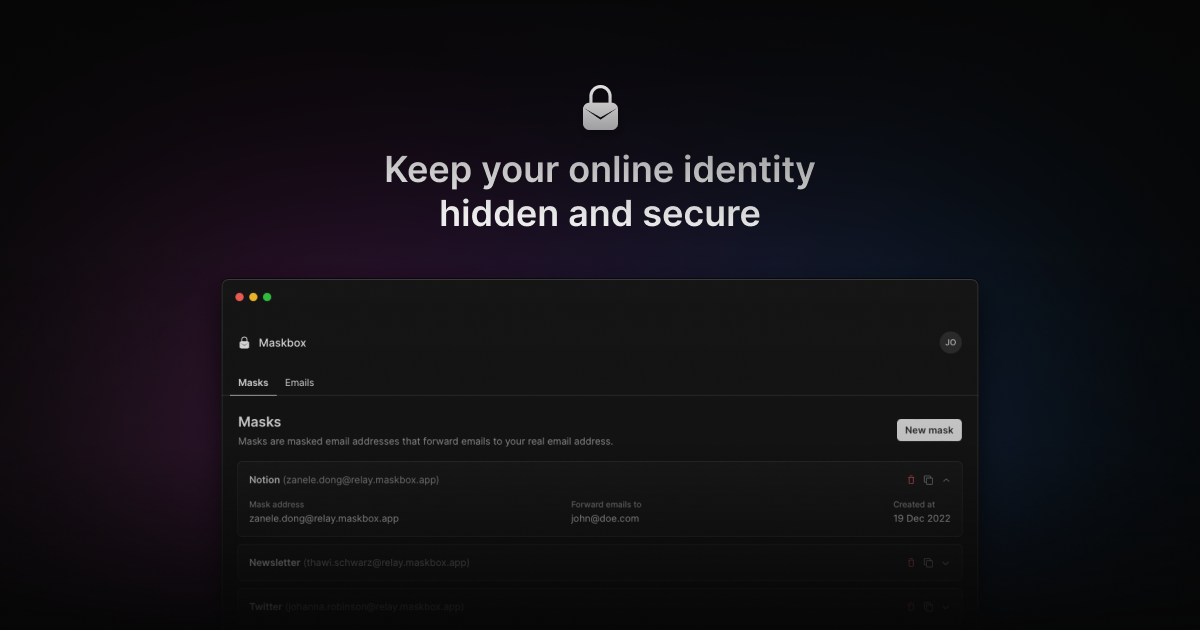Delete the Newsletter mask
This screenshot has height=630, width=1200.
click(x=911, y=563)
